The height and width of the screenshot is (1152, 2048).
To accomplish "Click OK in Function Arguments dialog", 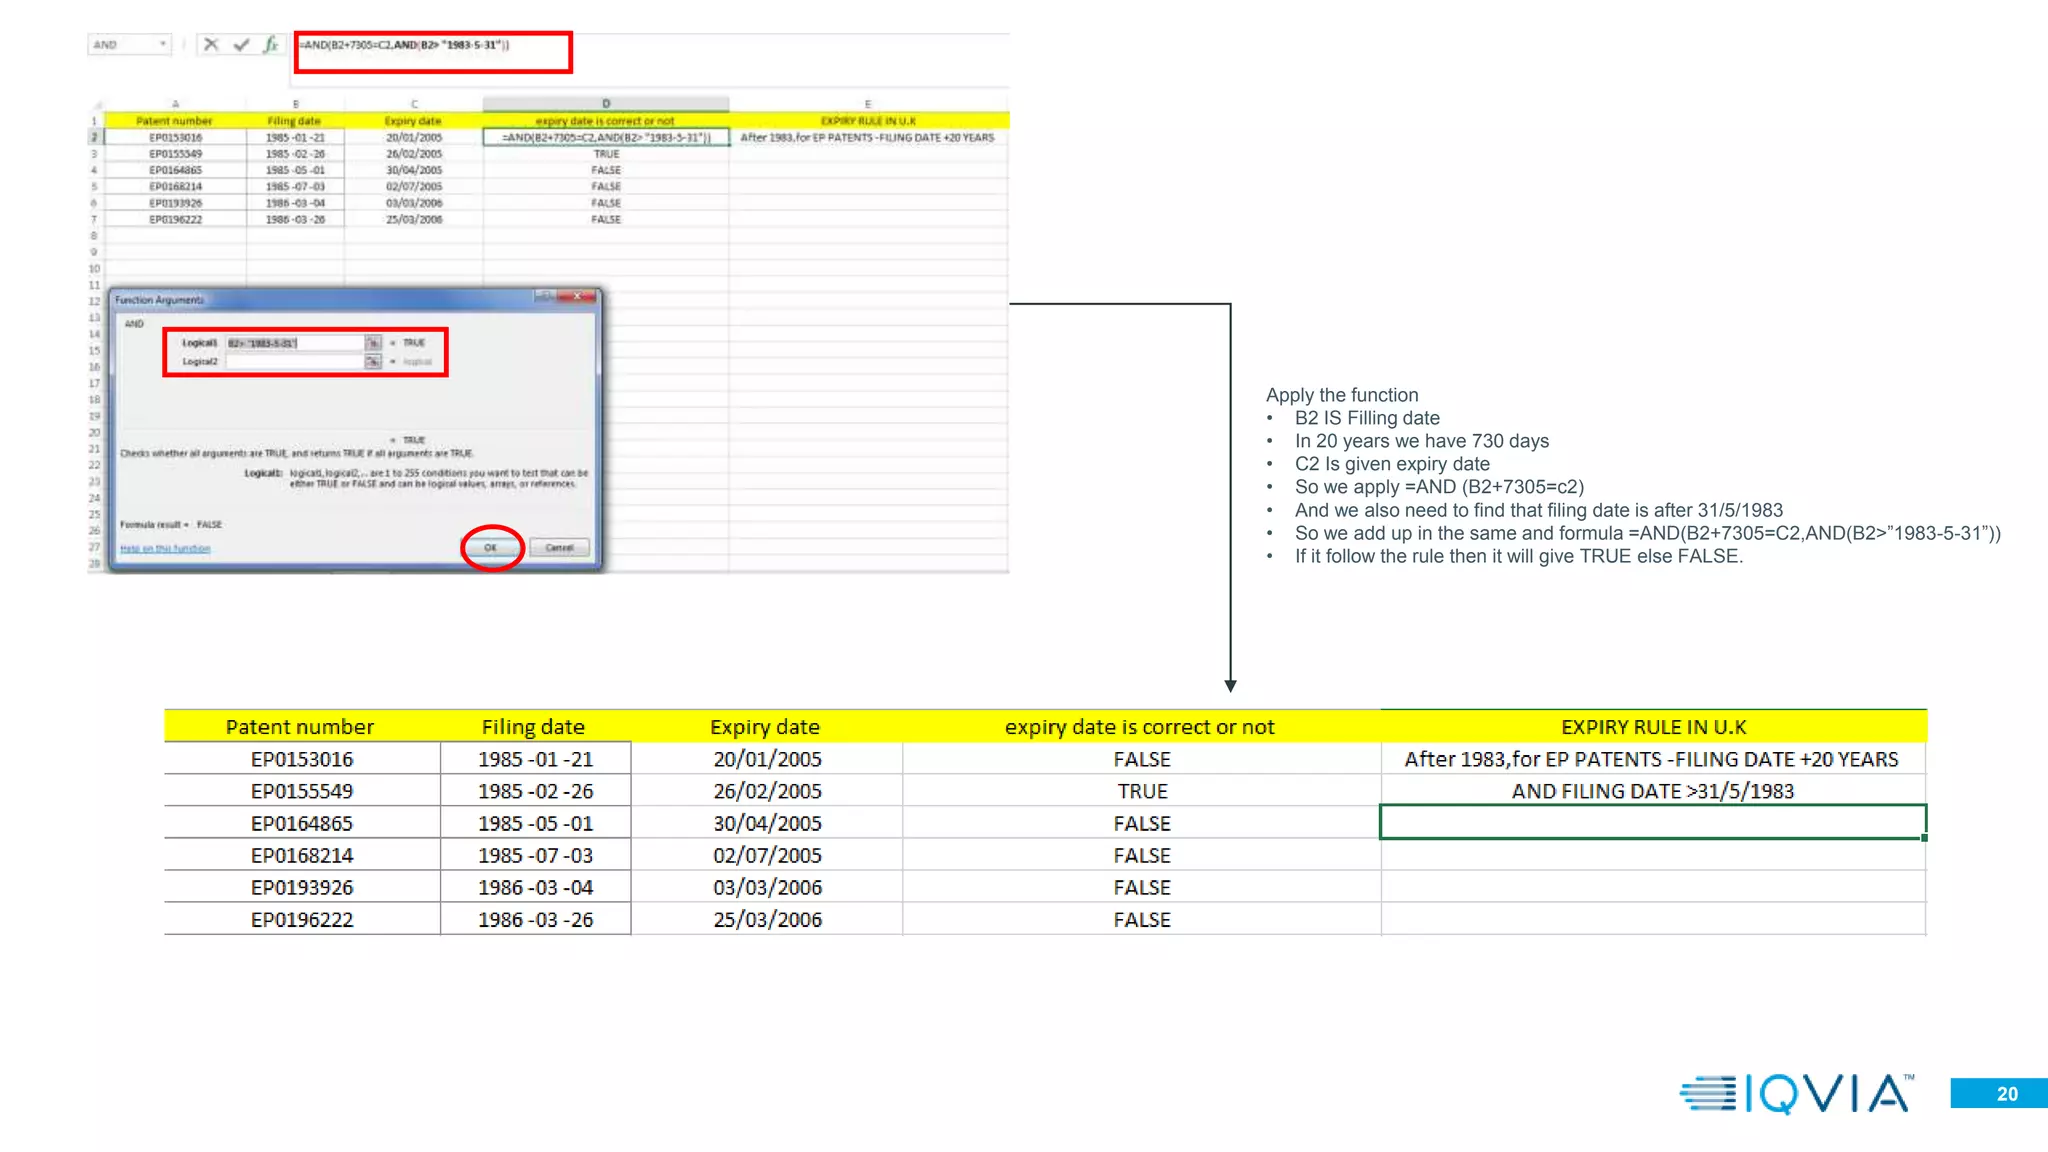I will coord(491,547).
